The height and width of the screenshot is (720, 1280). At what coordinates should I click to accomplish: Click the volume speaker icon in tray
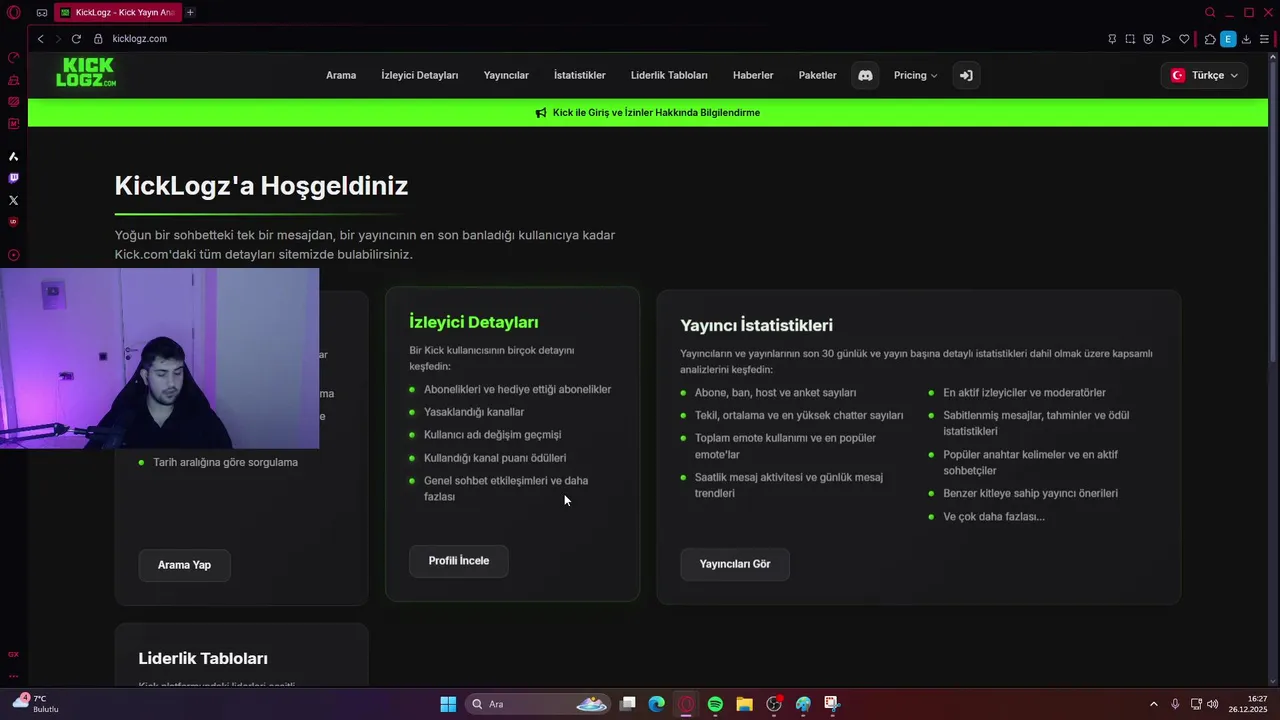tap(1213, 704)
